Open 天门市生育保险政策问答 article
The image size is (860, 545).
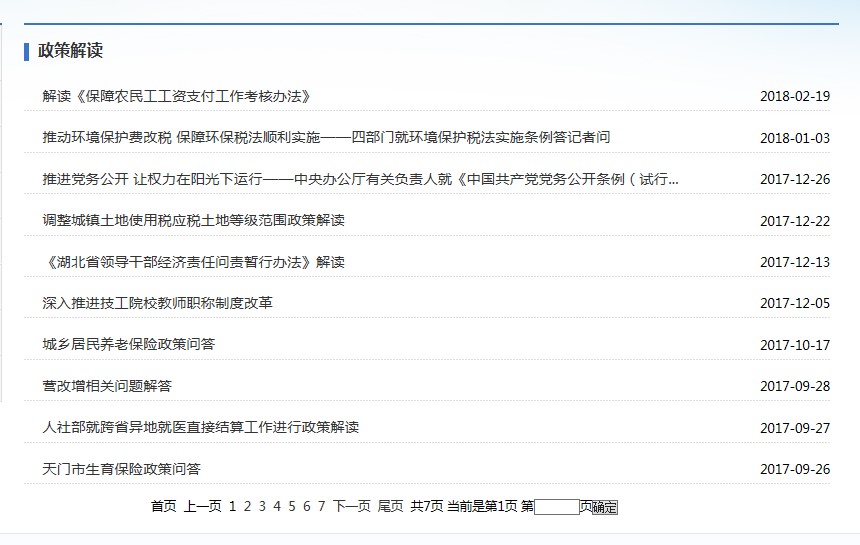pos(121,469)
